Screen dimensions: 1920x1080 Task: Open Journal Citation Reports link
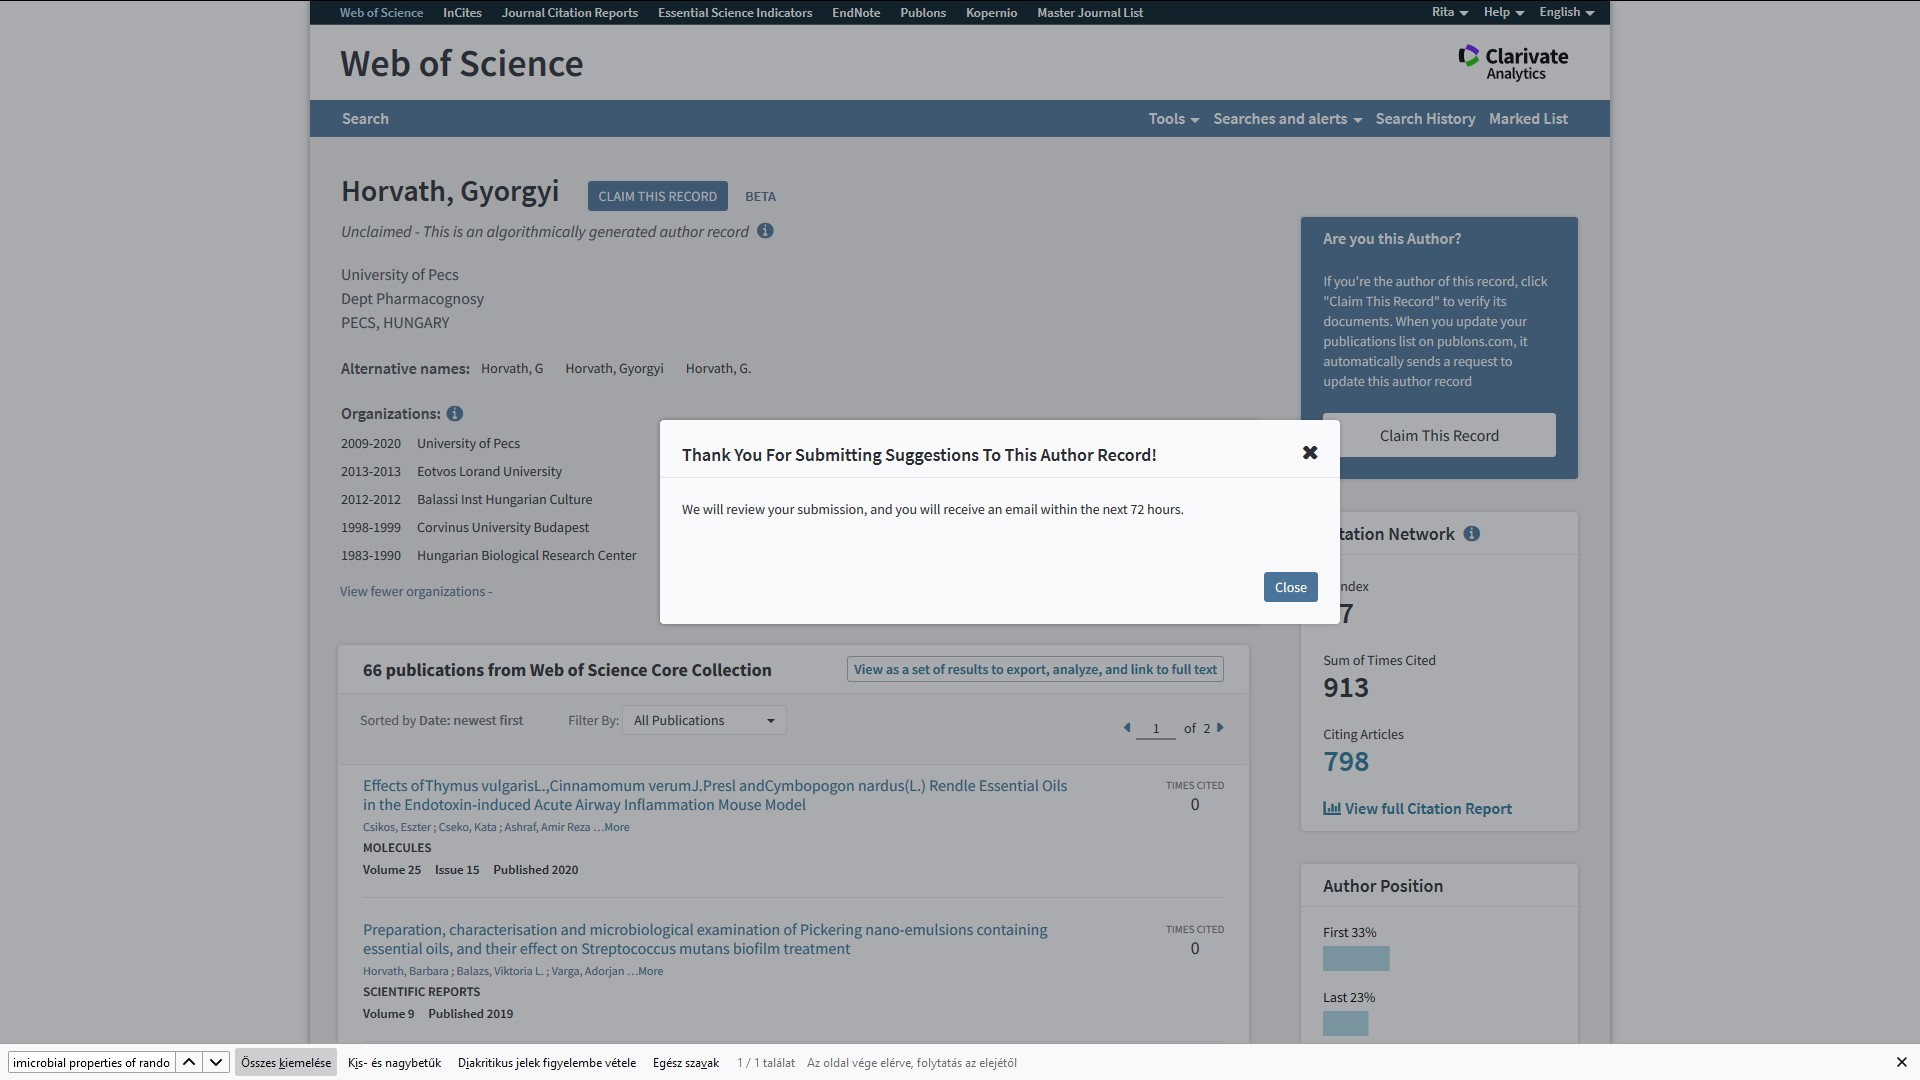coord(569,12)
